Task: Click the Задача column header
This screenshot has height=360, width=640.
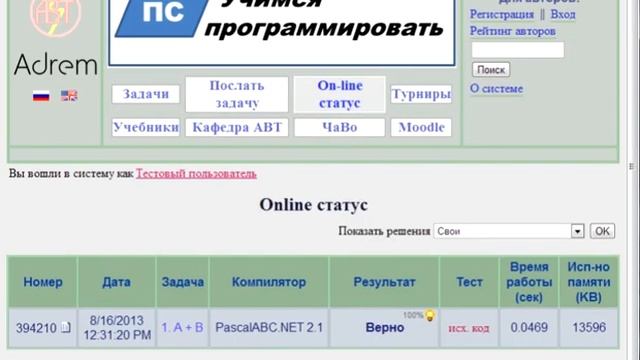Action: pyautogui.click(x=182, y=282)
